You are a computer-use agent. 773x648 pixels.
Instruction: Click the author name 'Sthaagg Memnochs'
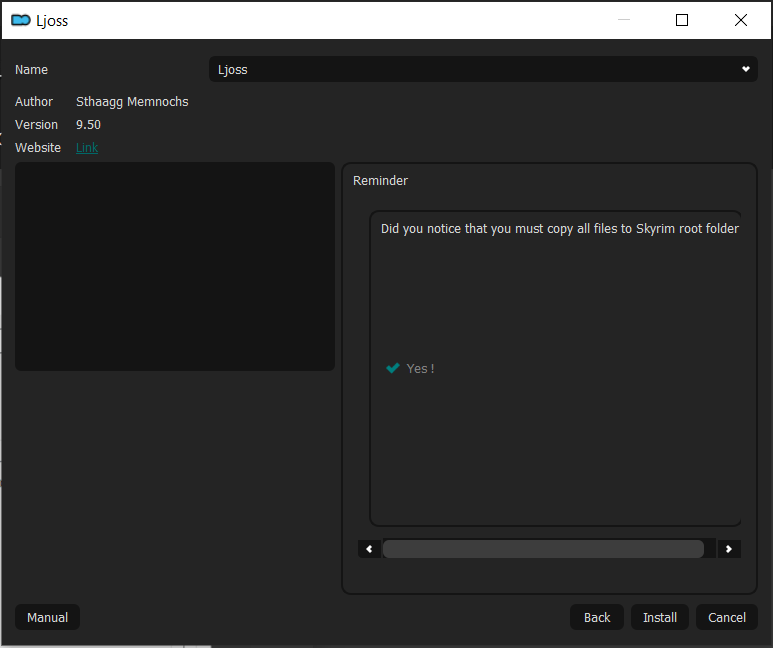(132, 102)
